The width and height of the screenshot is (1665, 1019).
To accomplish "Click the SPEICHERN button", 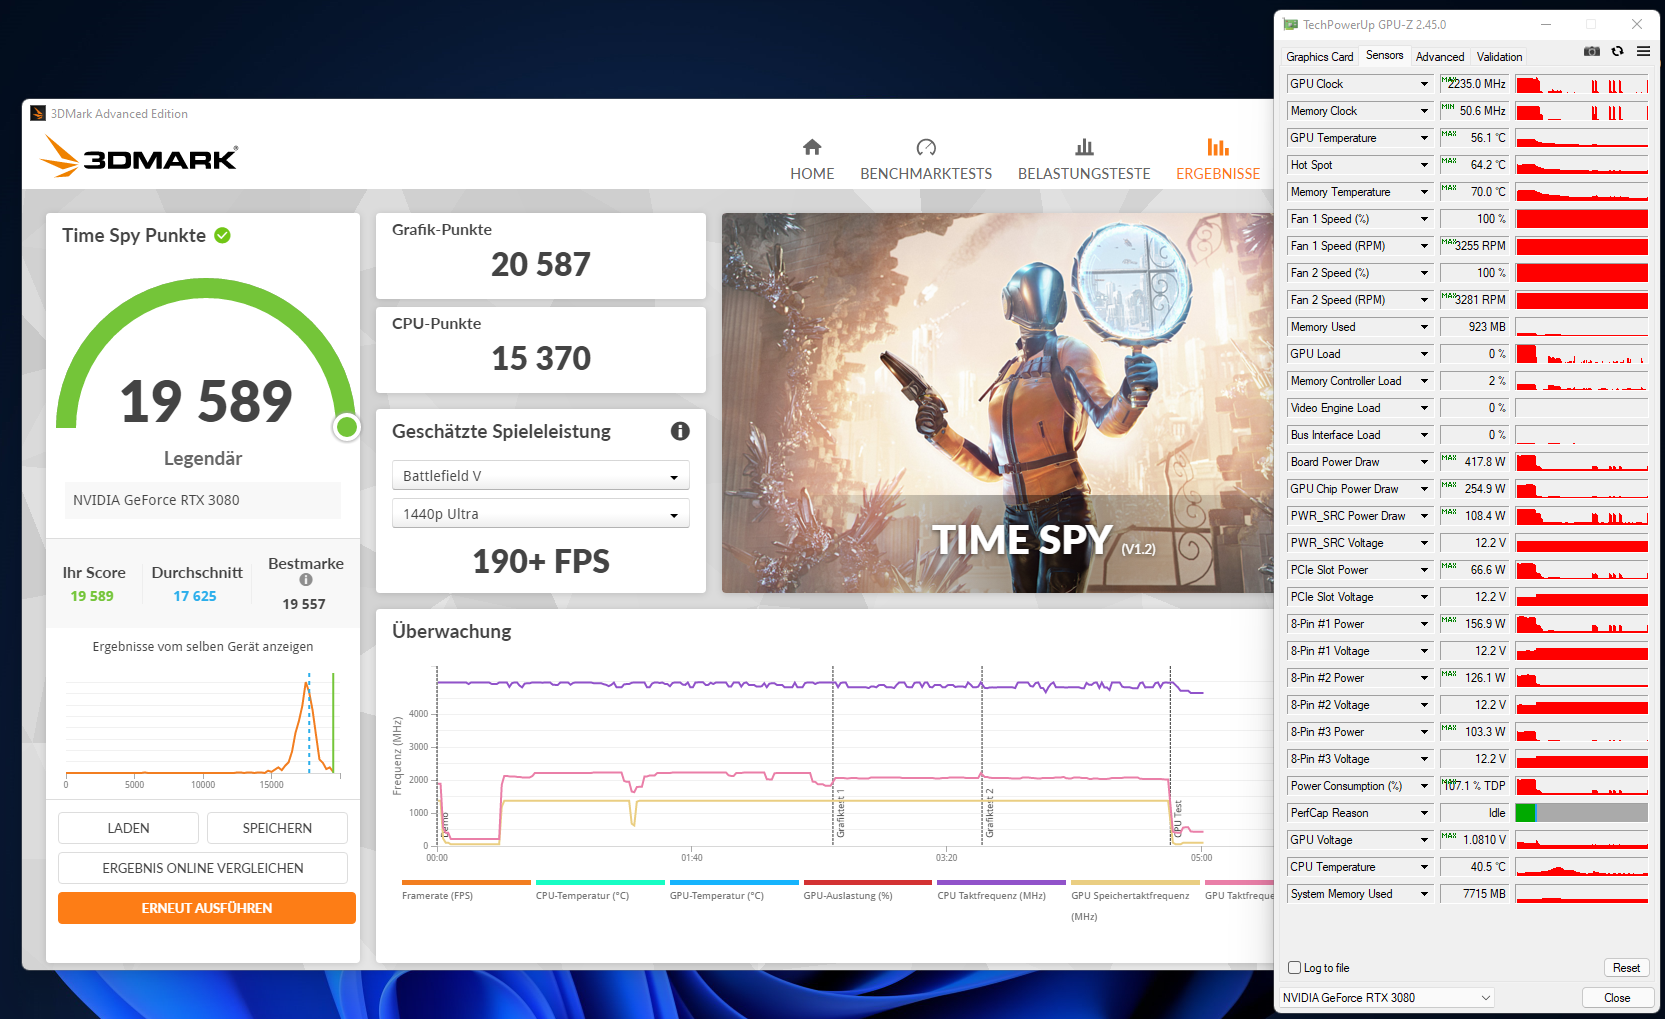I will [x=277, y=828].
